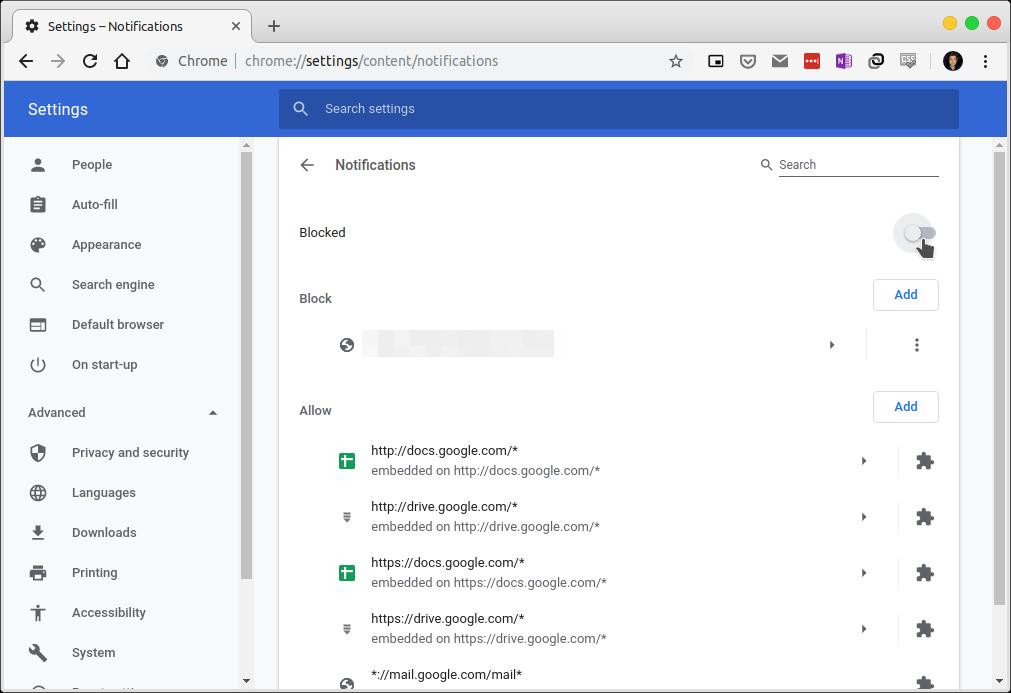Enable the Blocked notifications toggle
The width and height of the screenshot is (1011, 693).
pos(916,233)
